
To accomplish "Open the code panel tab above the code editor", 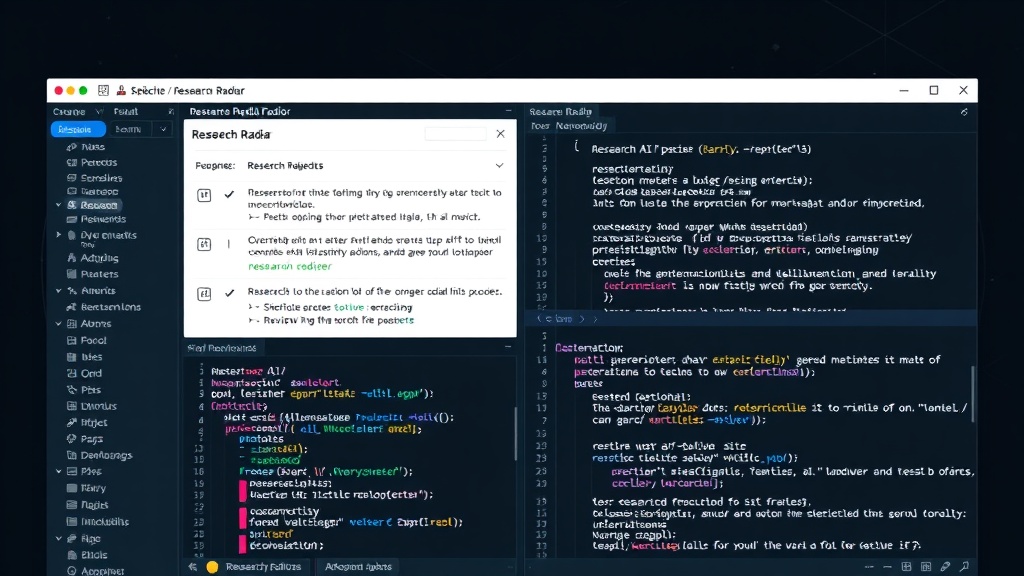I will [x=222, y=348].
